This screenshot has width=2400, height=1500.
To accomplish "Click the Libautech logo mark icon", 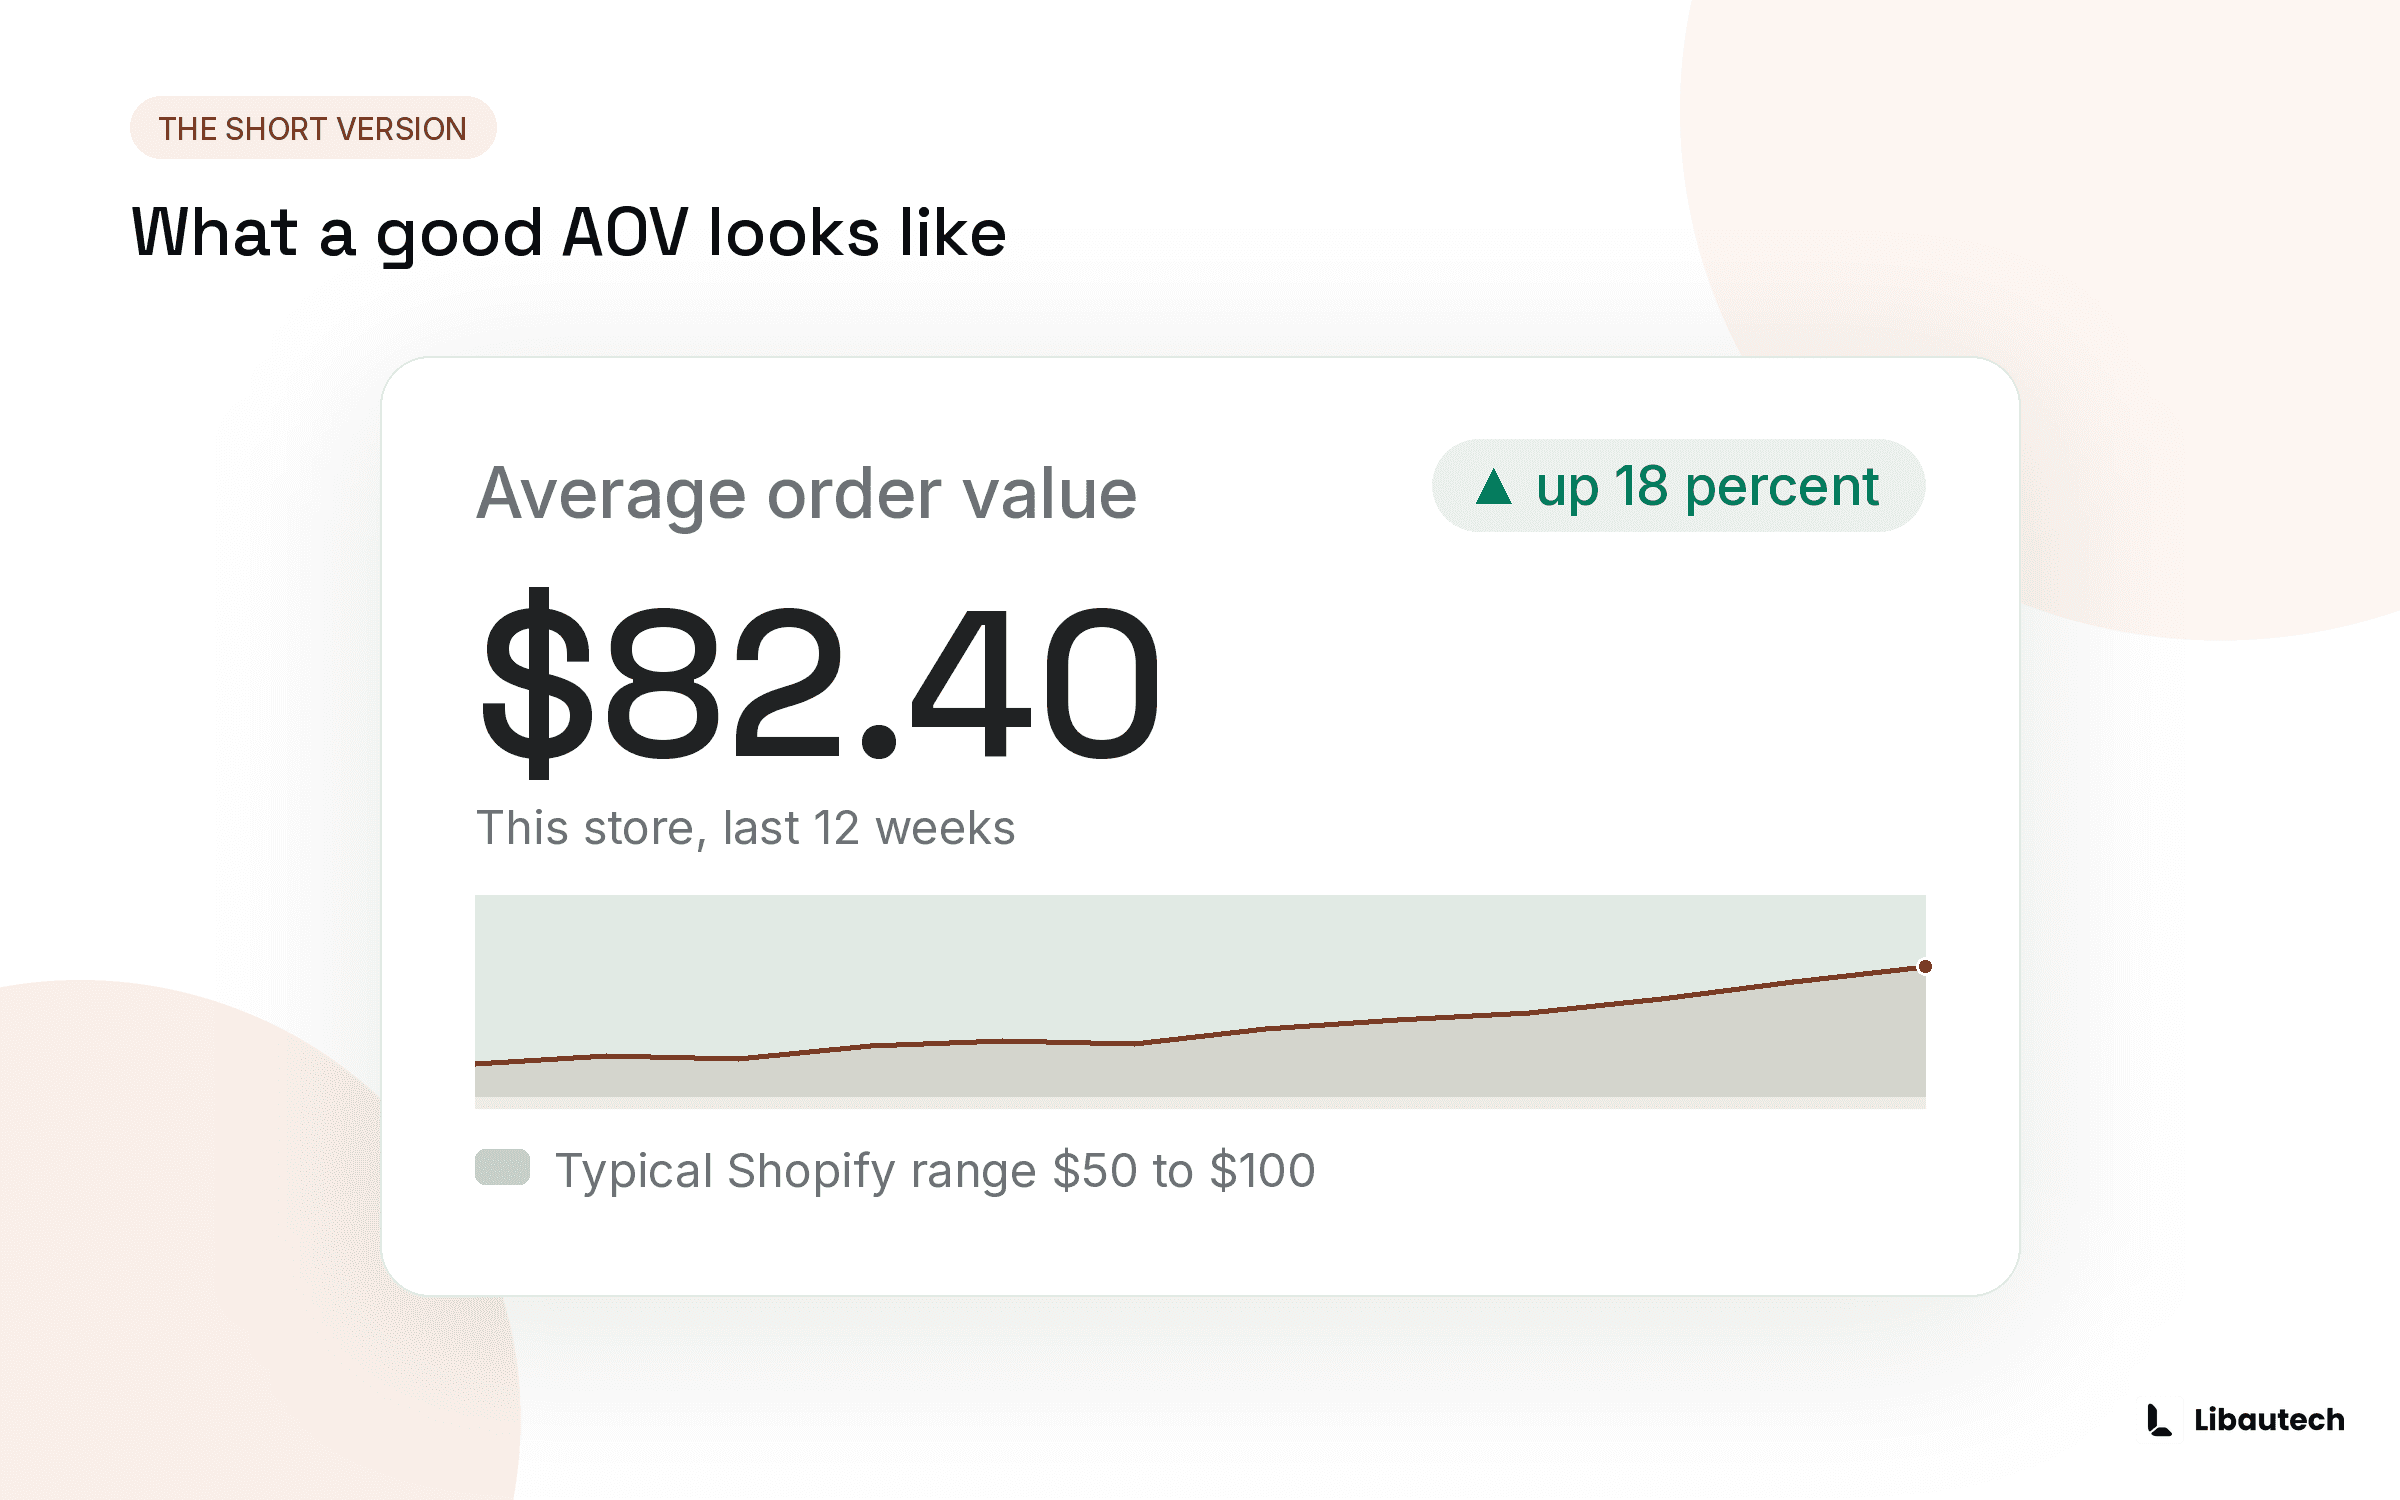I will click(2159, 1420).
